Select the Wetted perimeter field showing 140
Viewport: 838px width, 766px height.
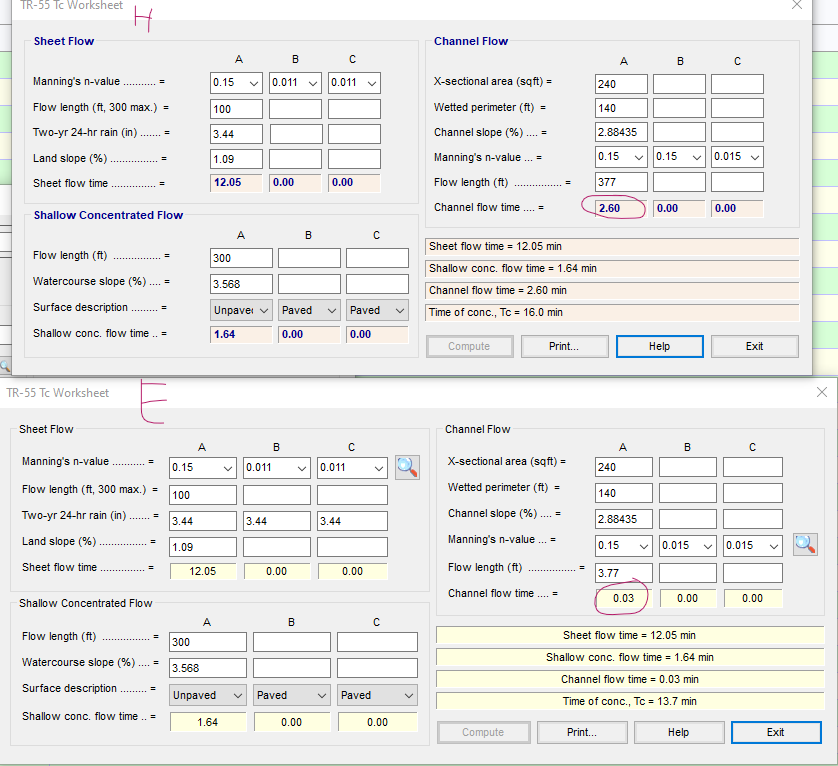pos(621,108)
